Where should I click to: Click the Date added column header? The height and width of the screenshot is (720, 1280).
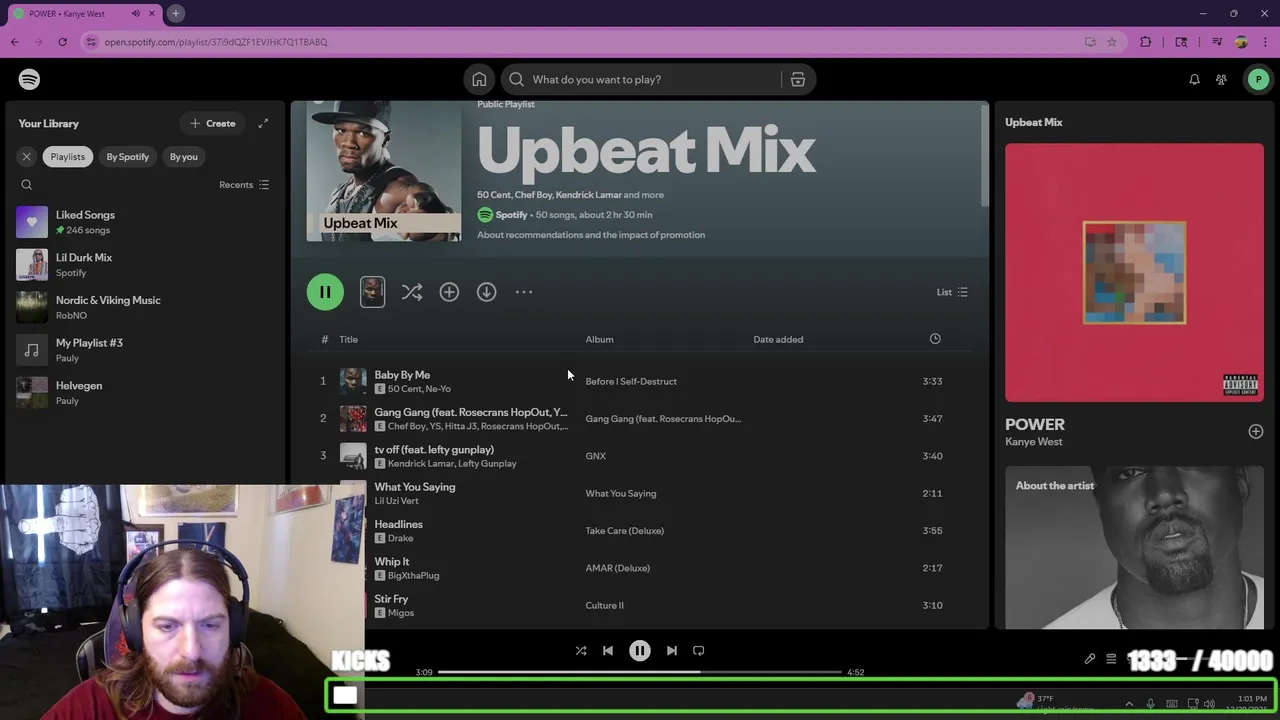tap(778, 339)
